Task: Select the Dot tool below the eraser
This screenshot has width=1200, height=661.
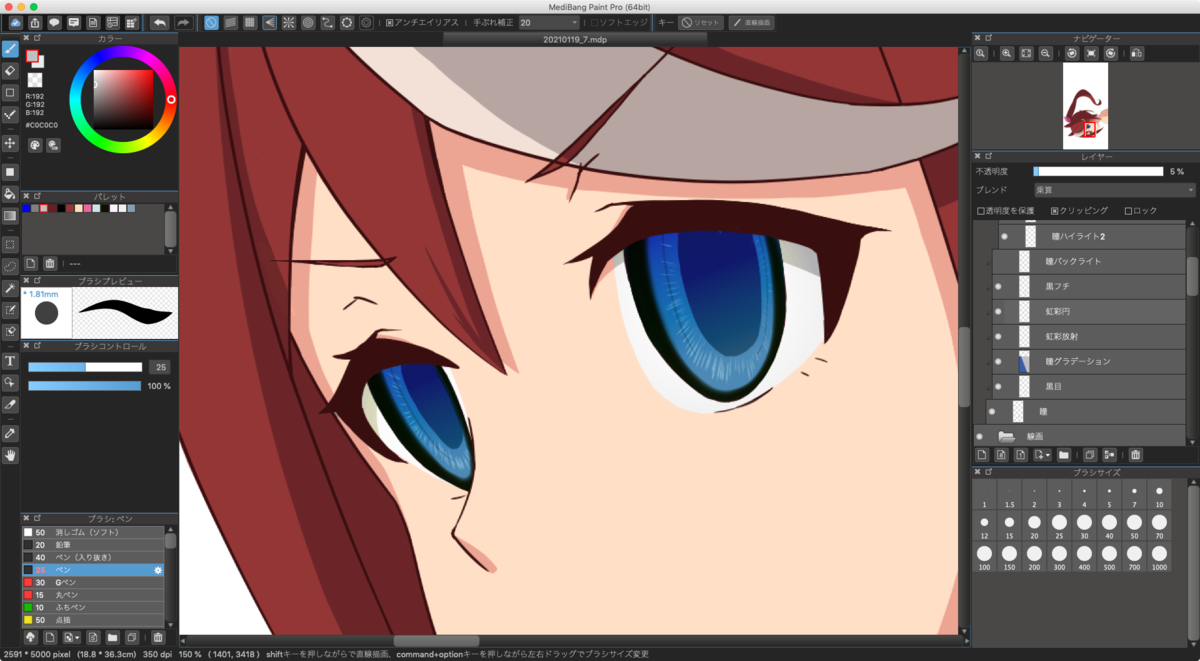Action: [10, 93]
